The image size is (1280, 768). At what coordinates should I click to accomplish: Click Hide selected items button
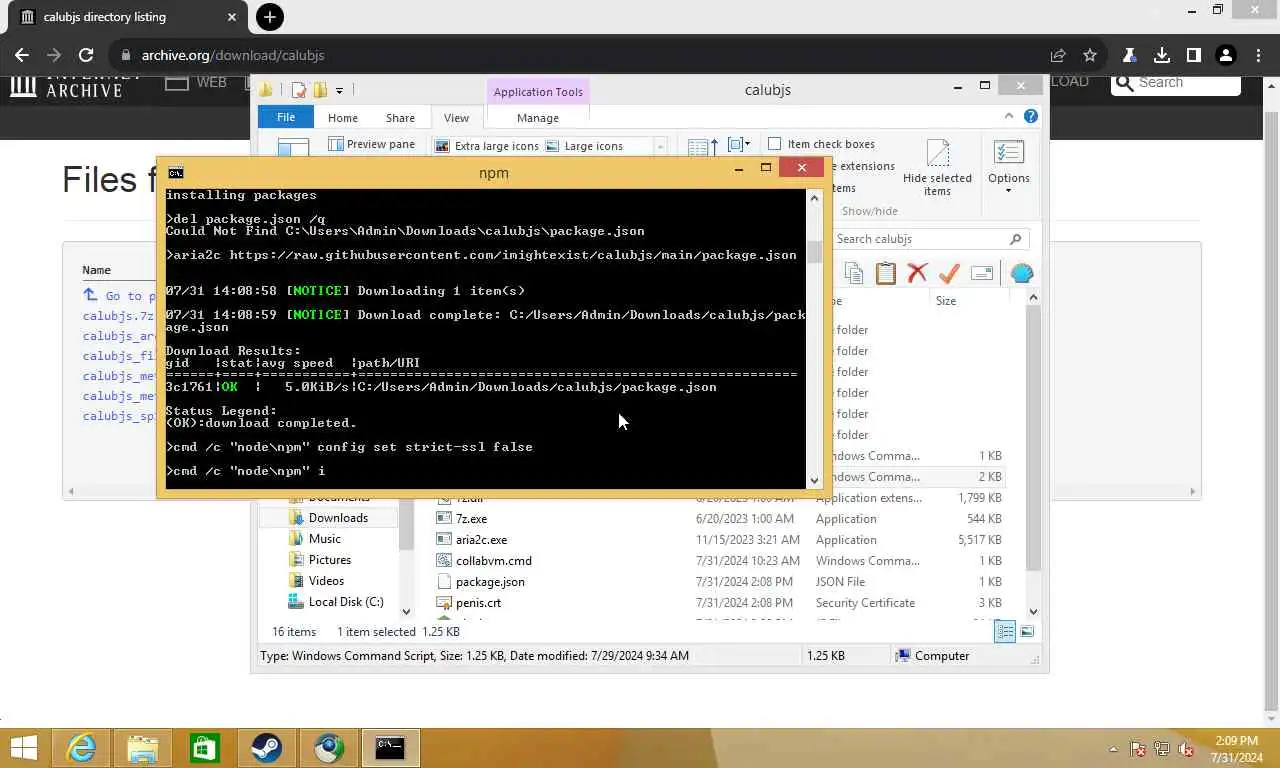[x=937, y=166]
